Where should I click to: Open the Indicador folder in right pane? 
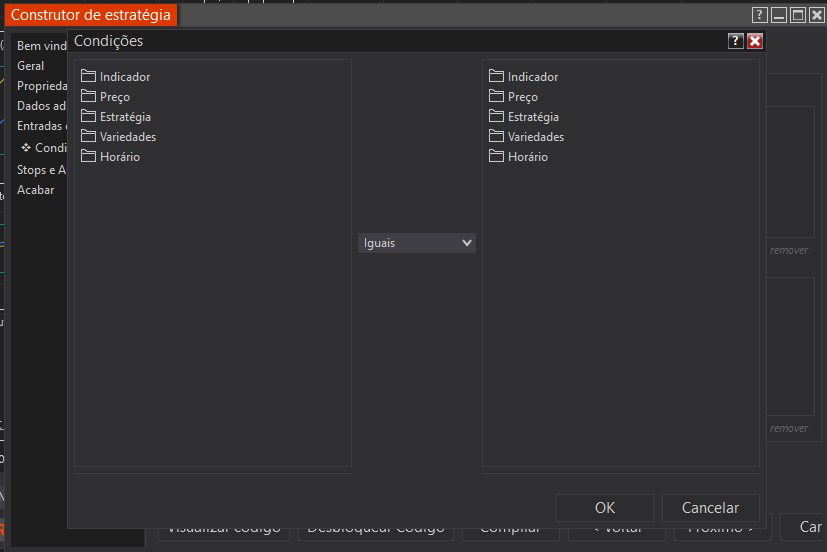pos(523,77)
